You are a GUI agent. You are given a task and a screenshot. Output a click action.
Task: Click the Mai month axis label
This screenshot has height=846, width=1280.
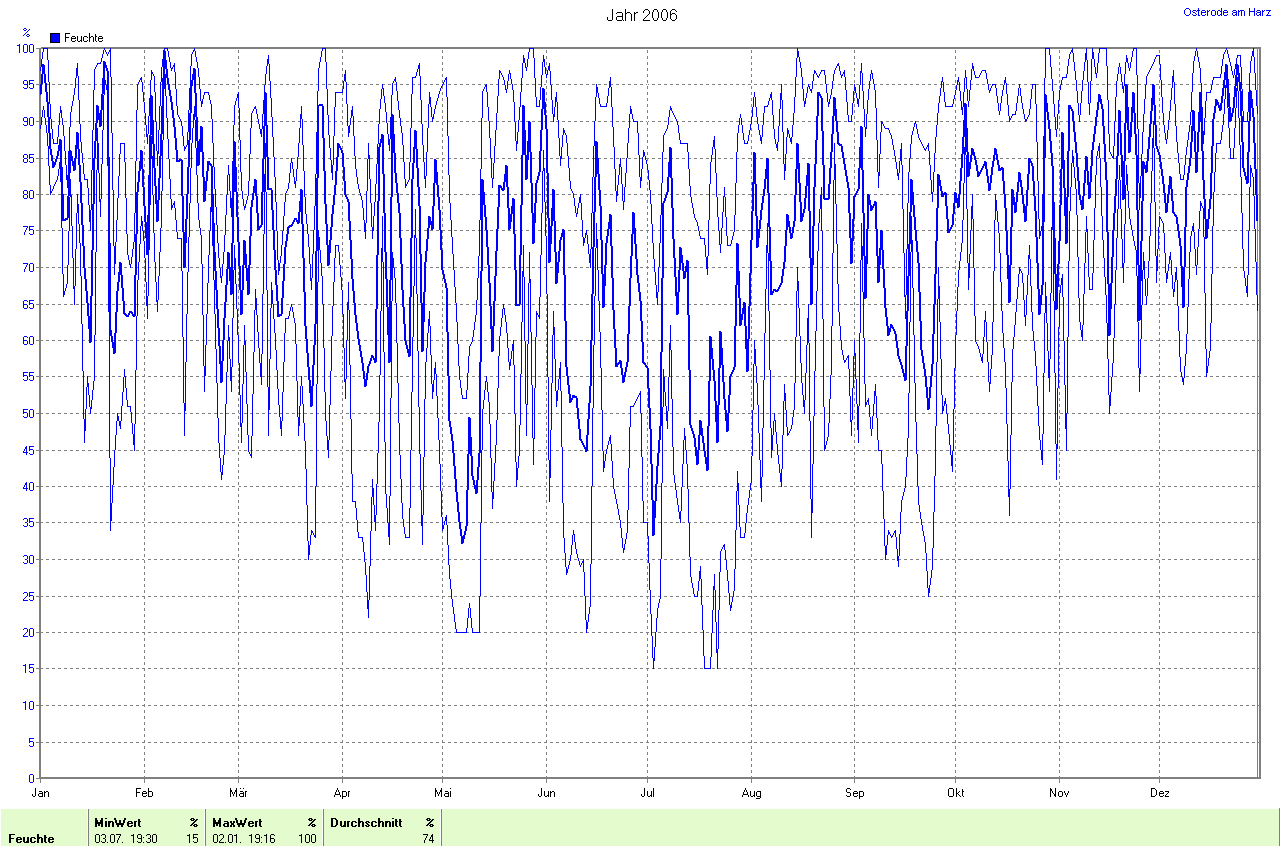tap(442, 793)
